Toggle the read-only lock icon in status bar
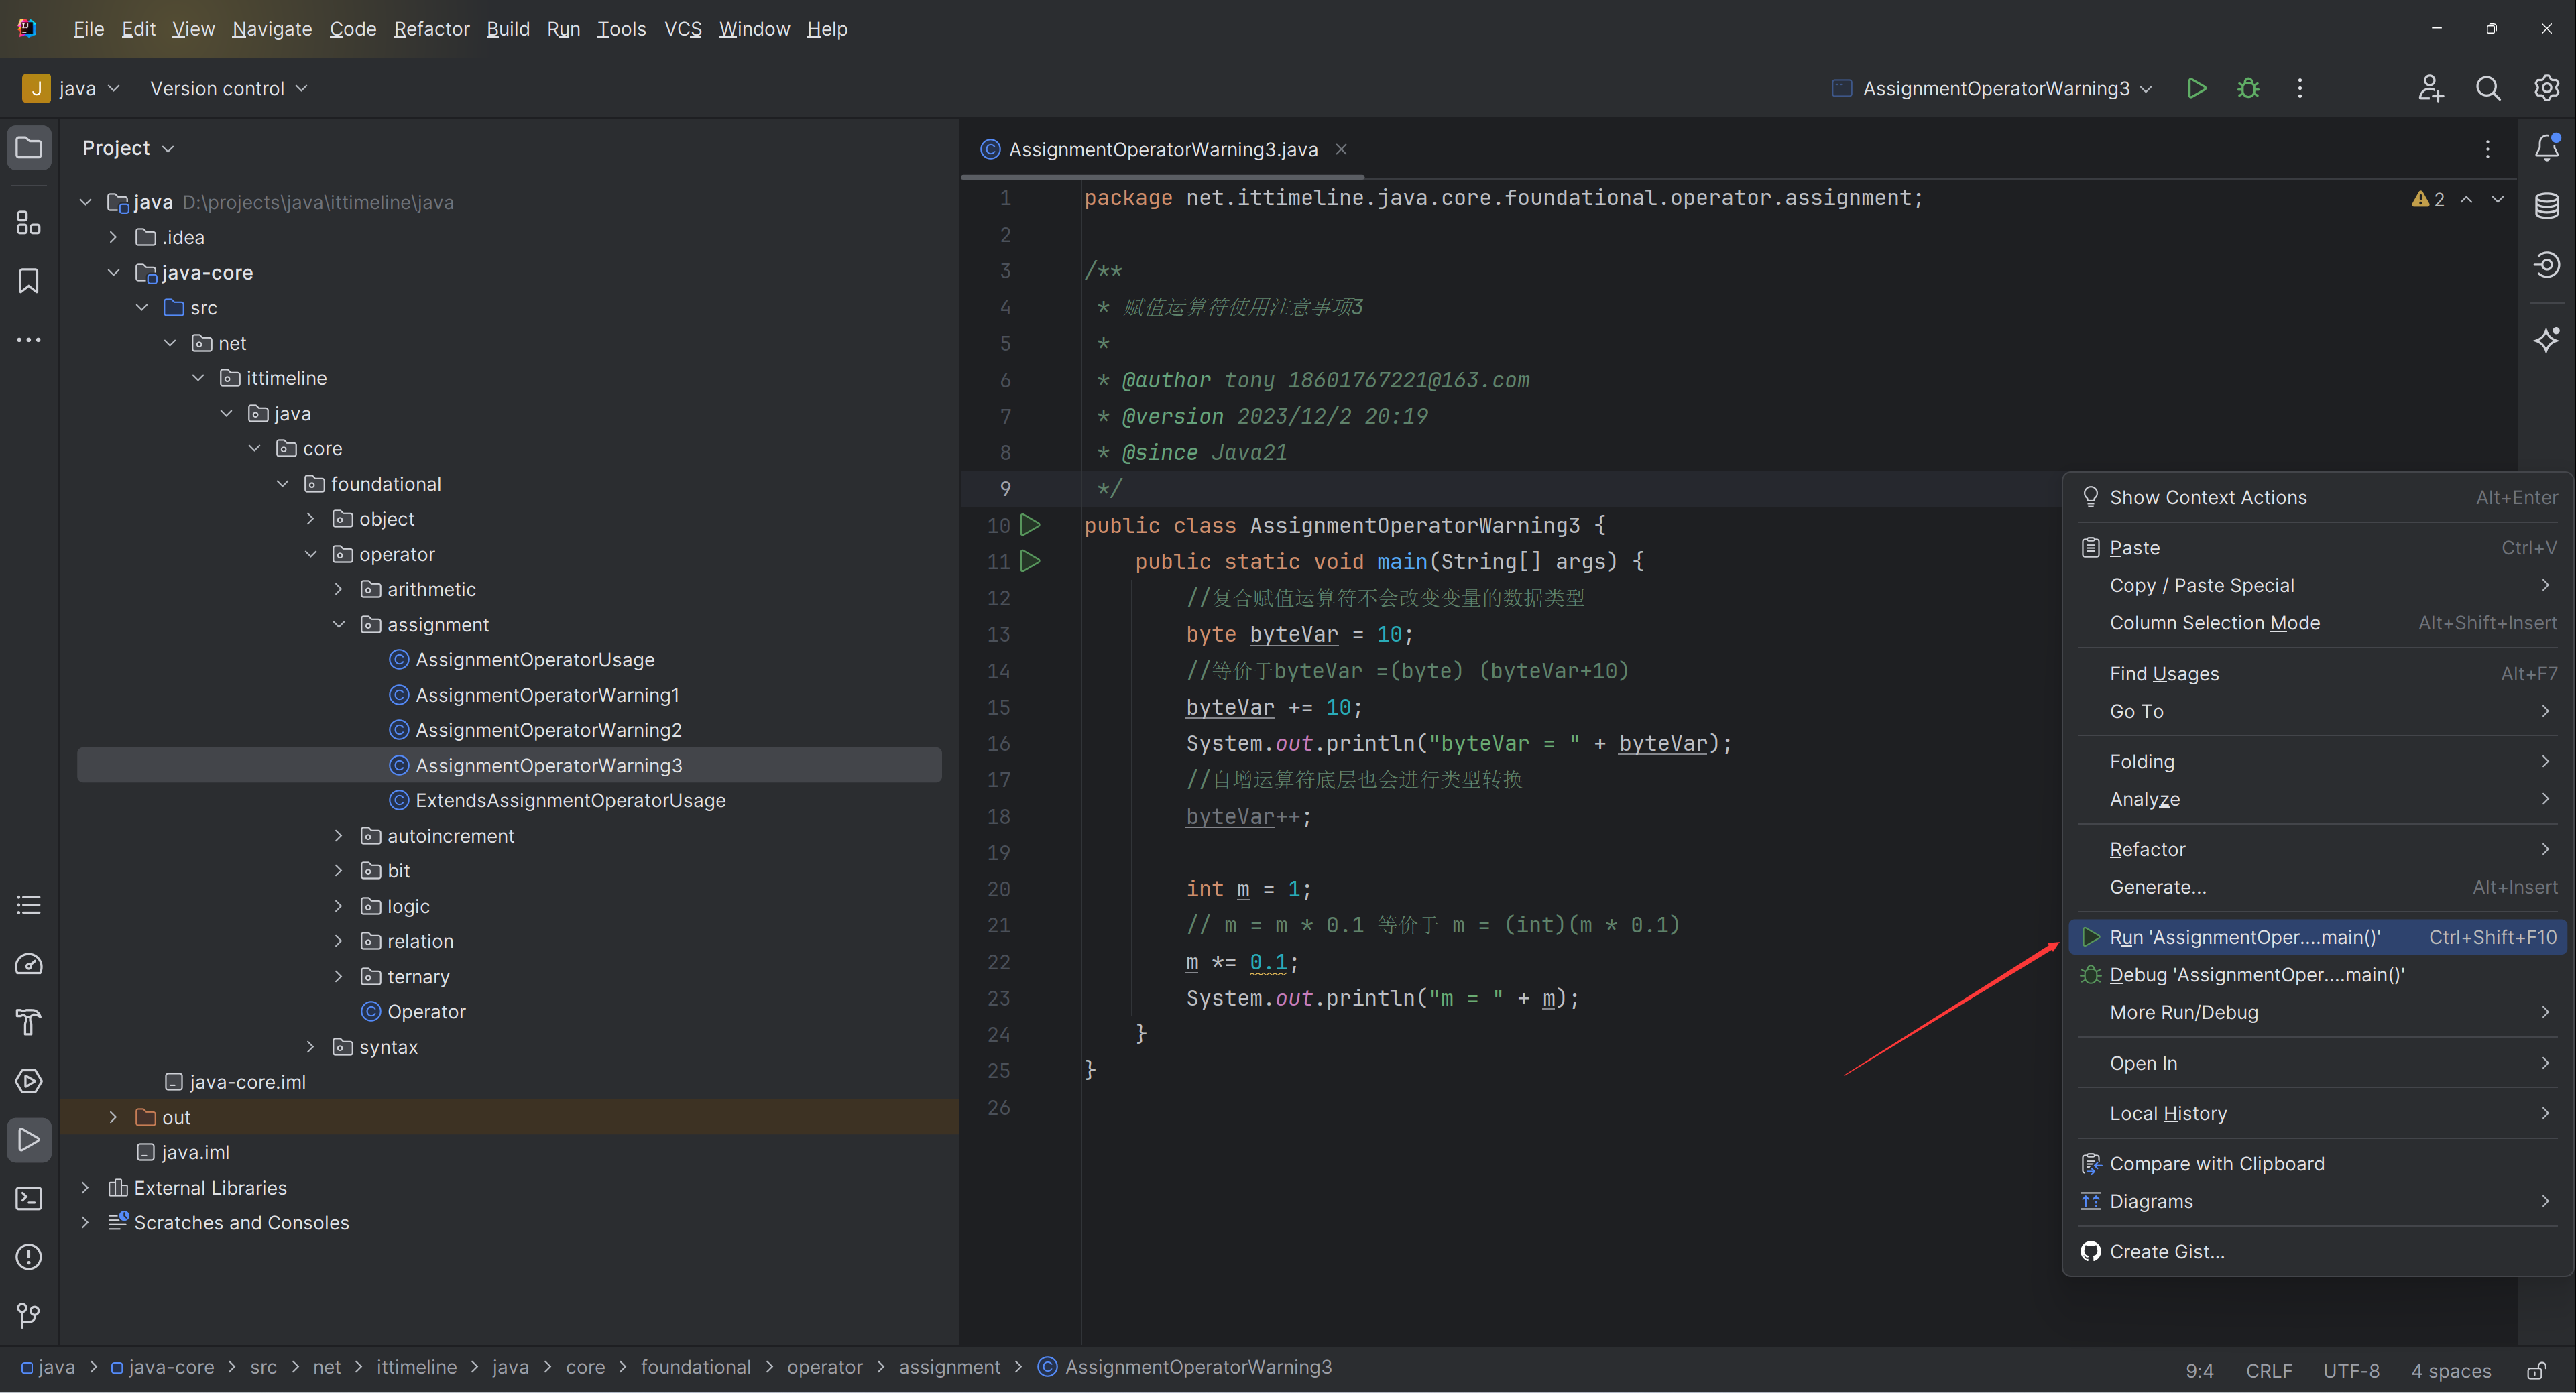The width and height of the screenshot is (2576, 1393). pyautogui.click(x=2537, y=1370)
